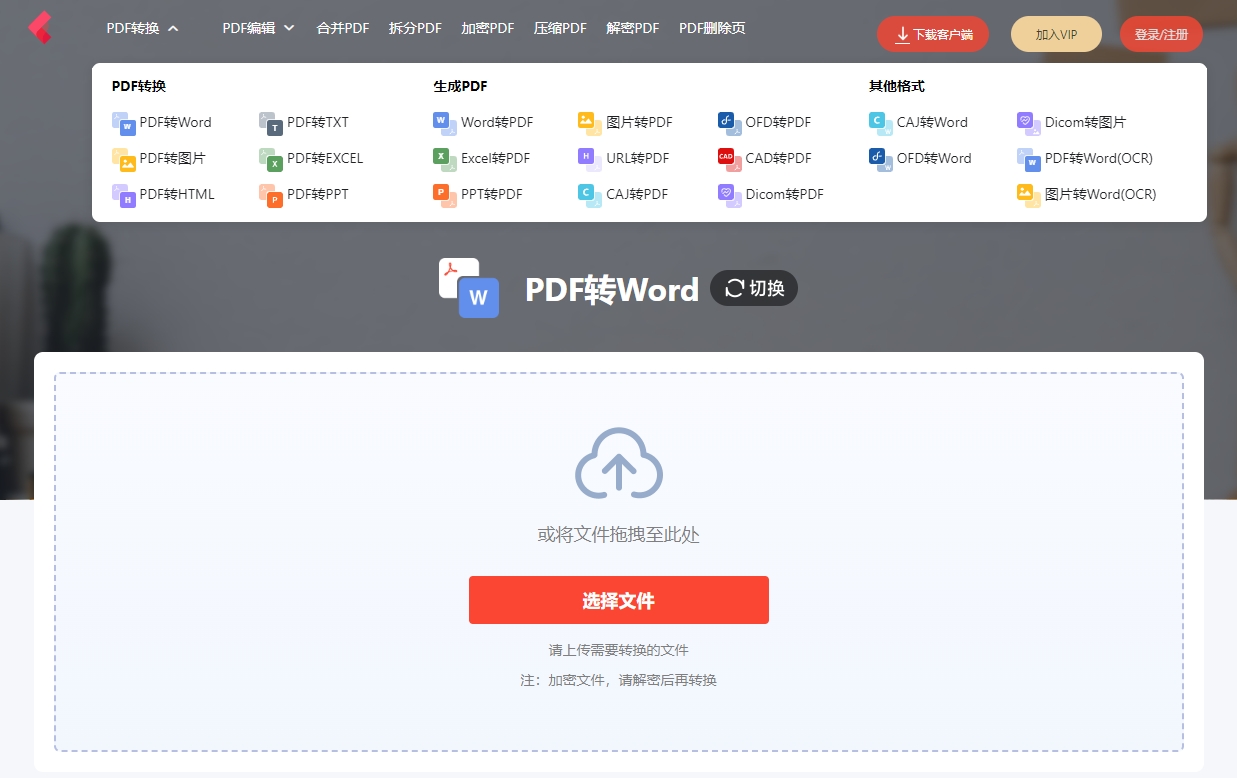The width and height of the screenshot is (1237, 778).
Task: Open the 拆分PDF nav item
Action: (x=415, y=28)
